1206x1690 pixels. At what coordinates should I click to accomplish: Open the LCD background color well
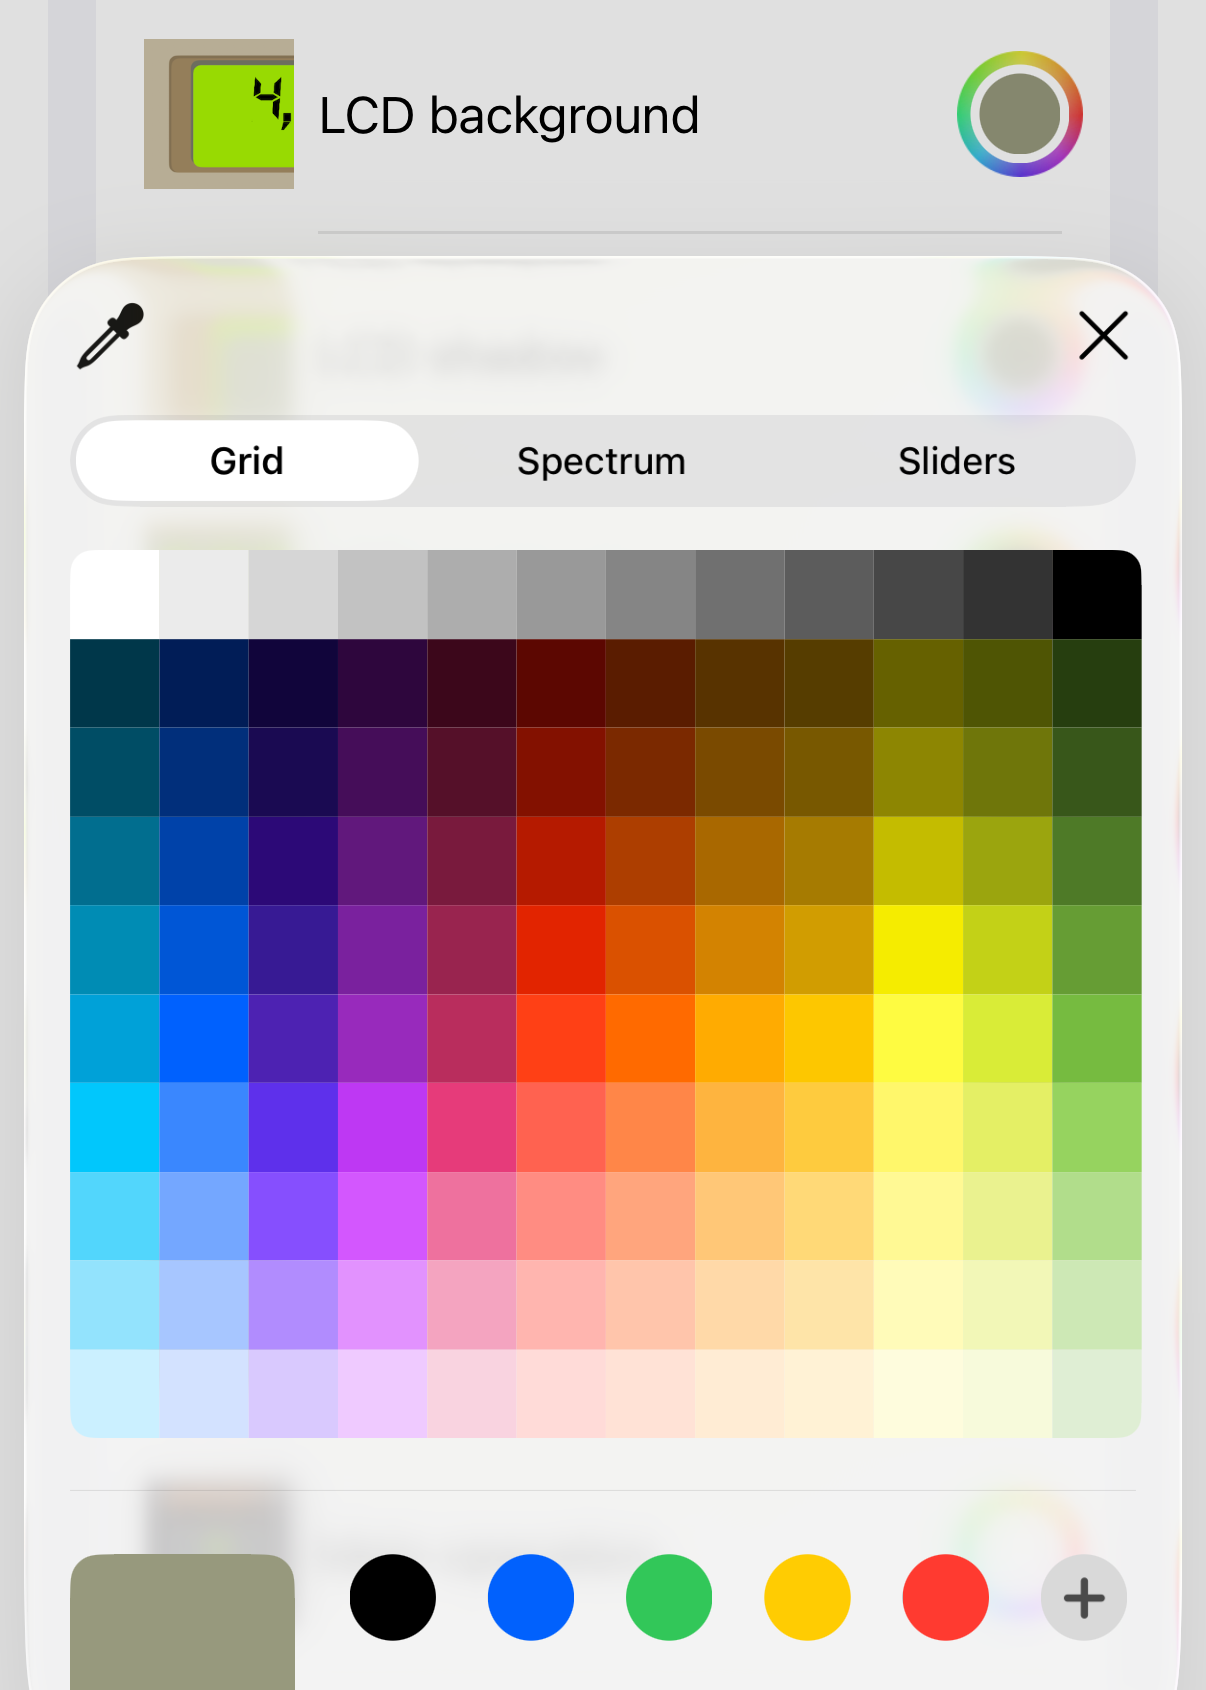(x=1019, y=114)
